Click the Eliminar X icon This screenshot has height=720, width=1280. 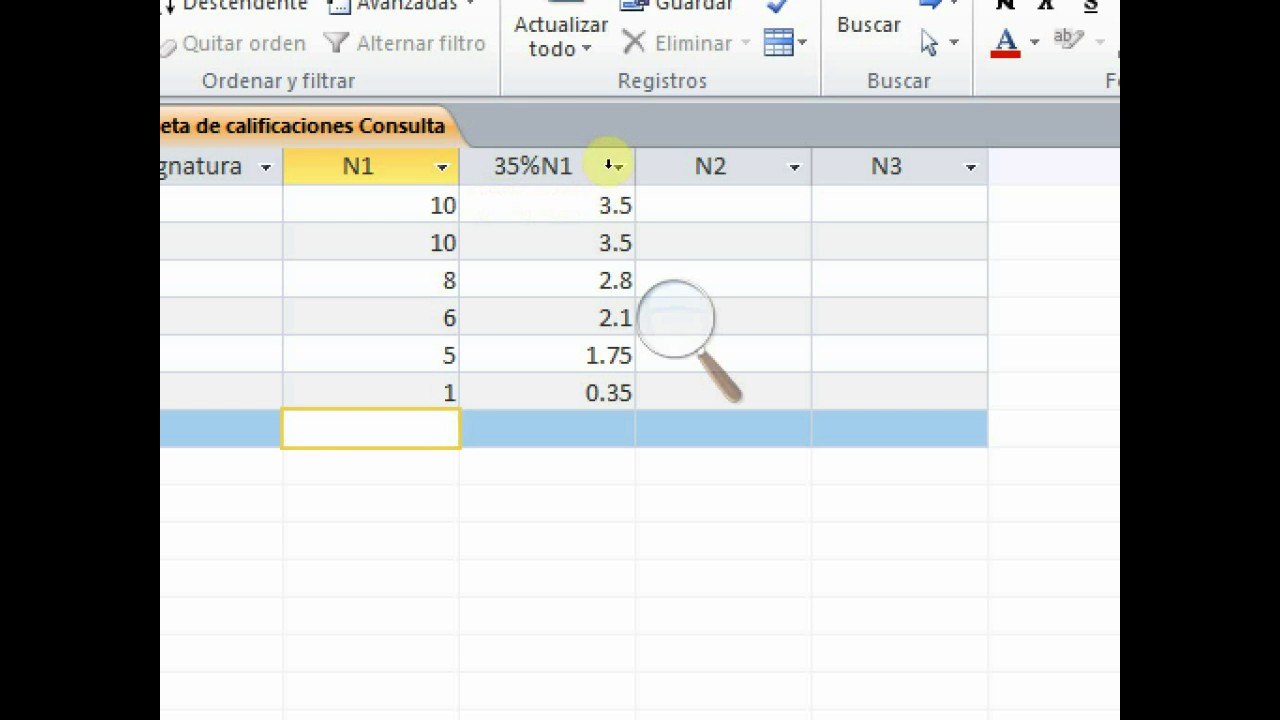pyautogui.click(x=633, y=43)
